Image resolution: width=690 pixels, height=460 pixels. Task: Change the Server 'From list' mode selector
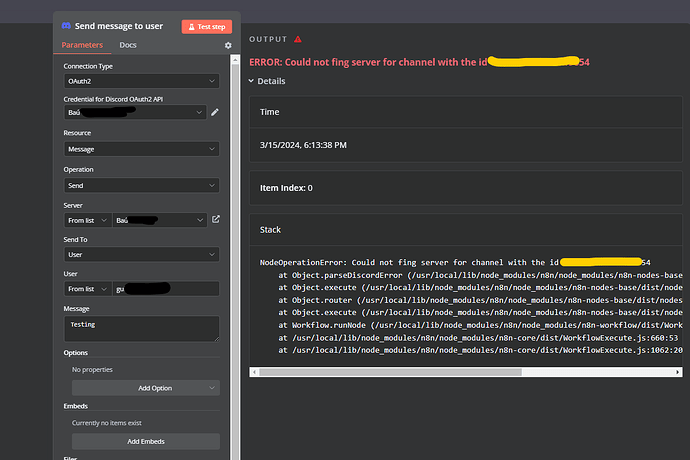(87, 219)
